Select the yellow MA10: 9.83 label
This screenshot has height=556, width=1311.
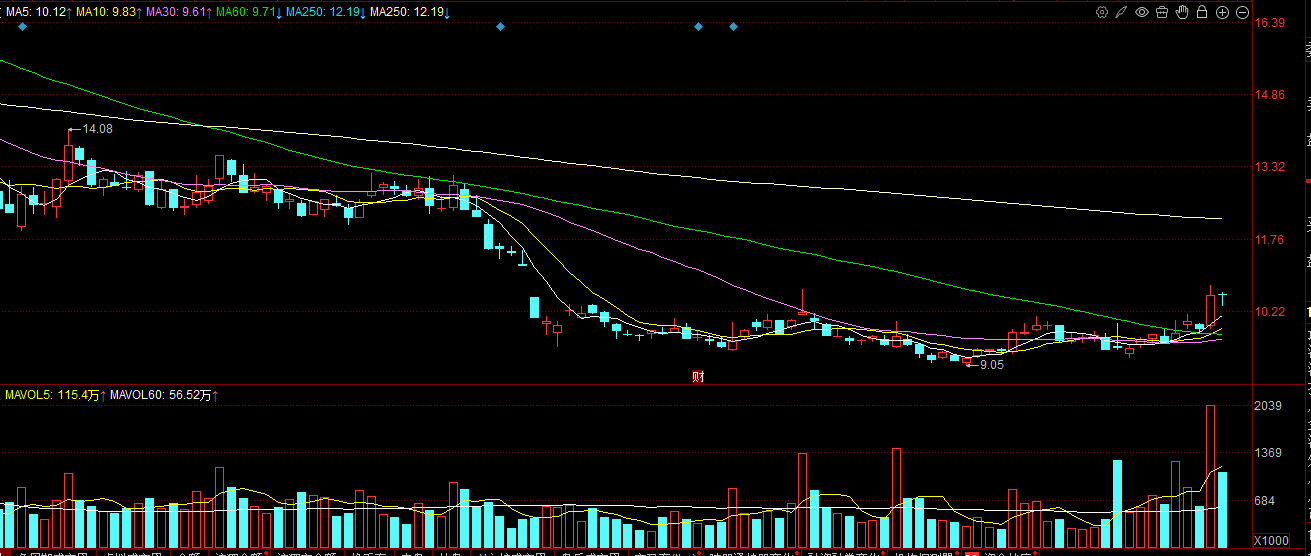point(108,12)
